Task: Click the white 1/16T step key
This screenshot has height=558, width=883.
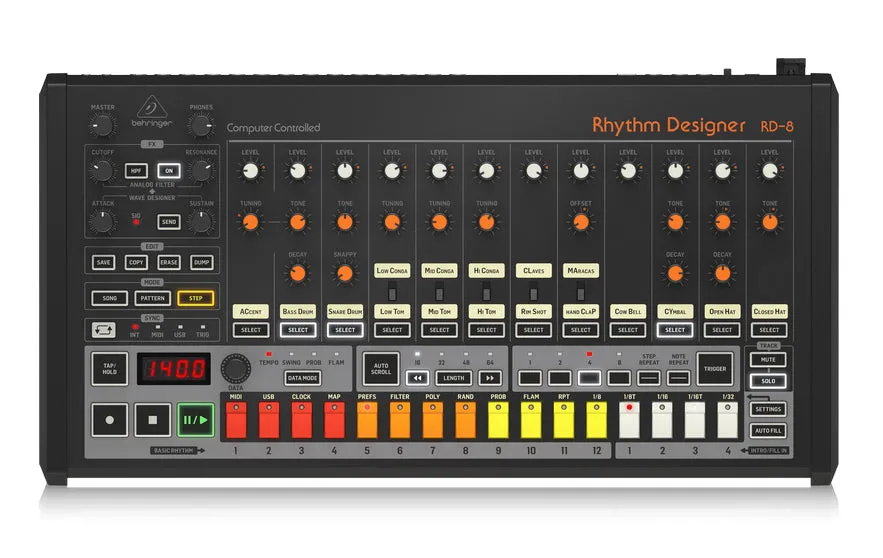Action: point(695,419)
